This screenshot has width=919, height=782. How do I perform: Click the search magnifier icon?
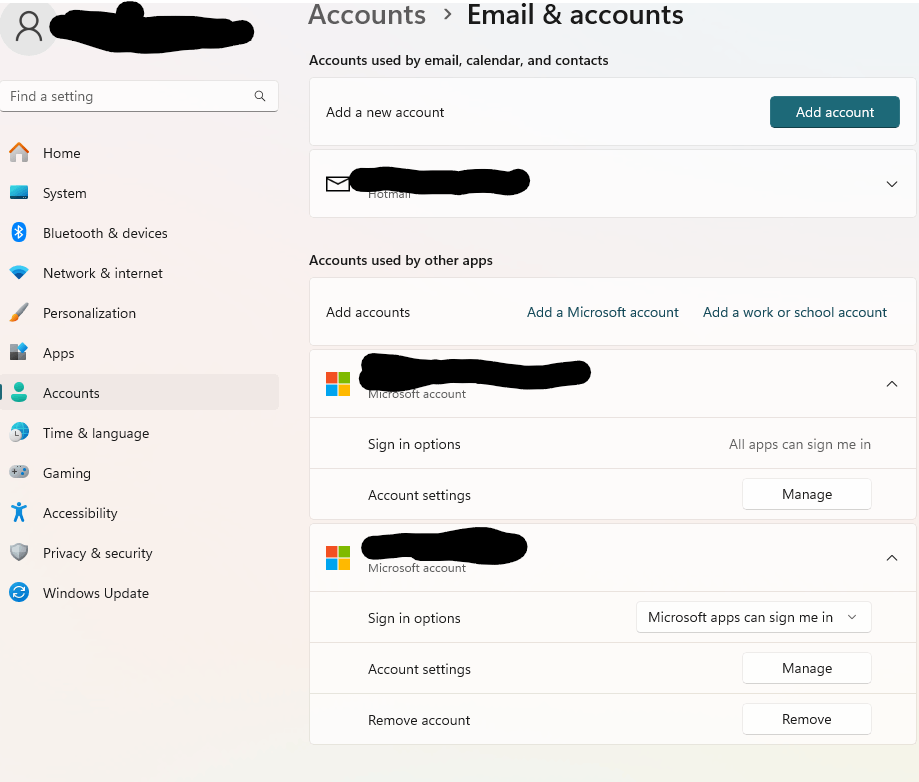pyautogui.click(x=260, y=96)
